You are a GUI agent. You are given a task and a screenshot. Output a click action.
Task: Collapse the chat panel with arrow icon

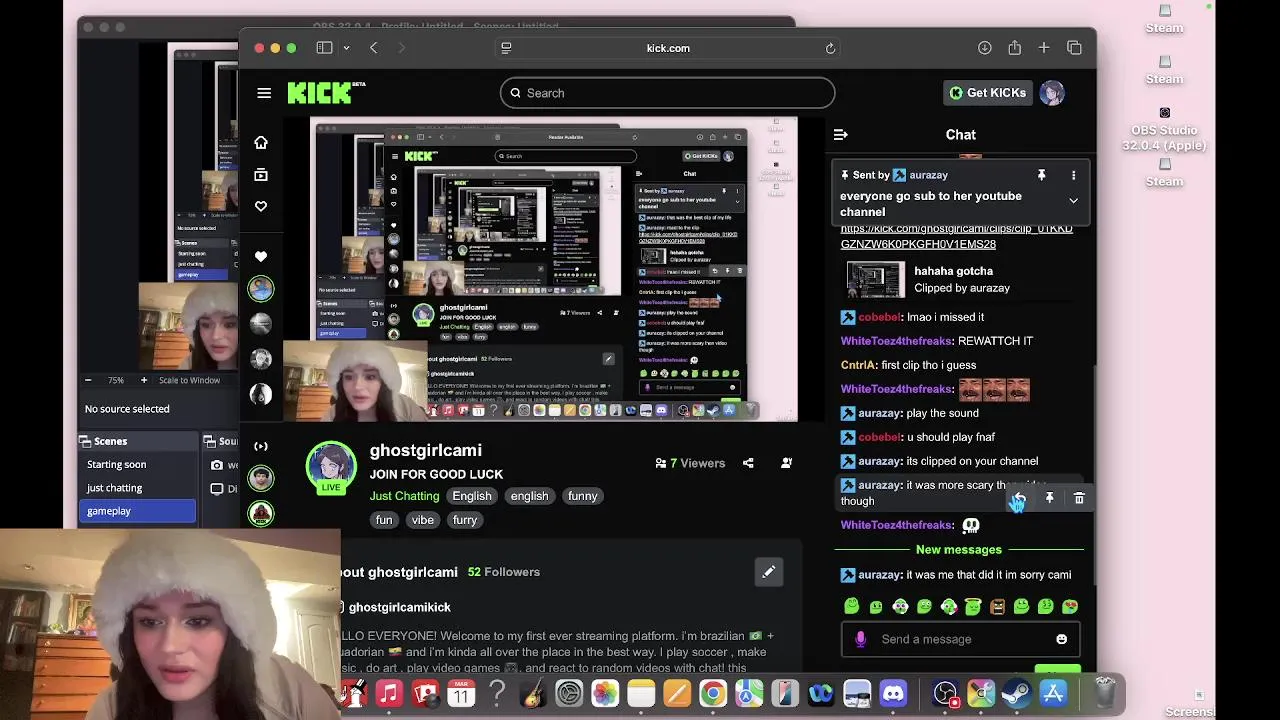(x=841, y=134)
